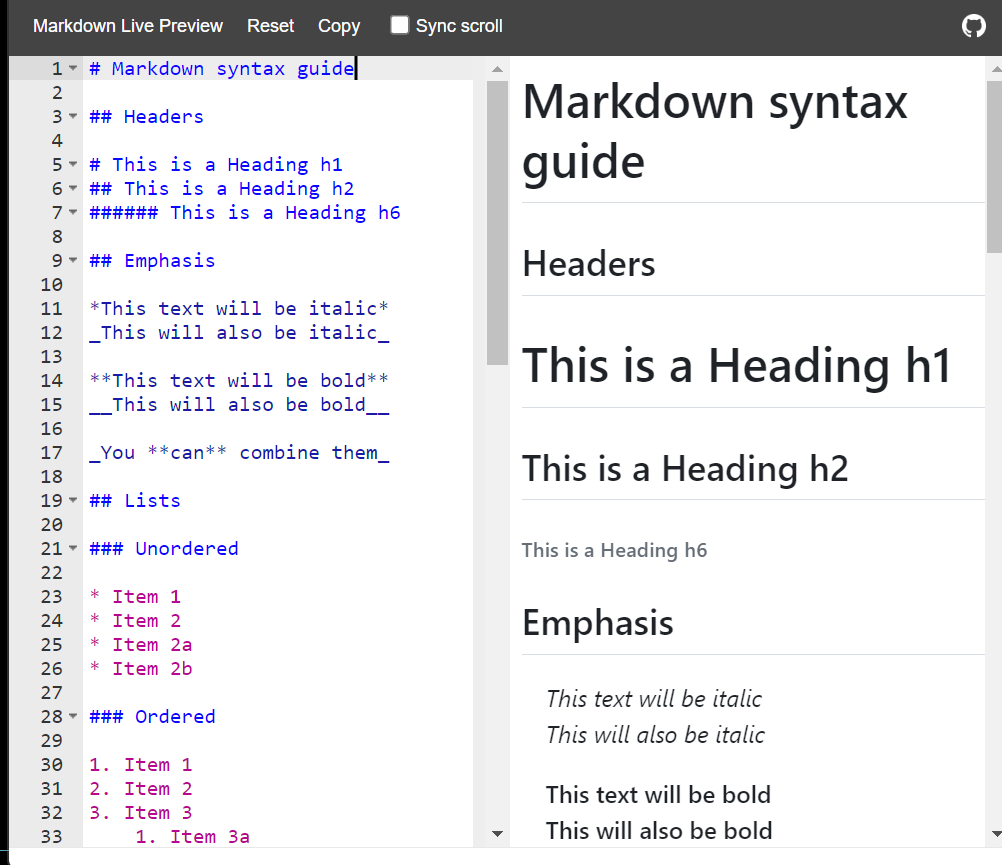
Task: Click the editor scrollbar up arrow
Action: tap(497, 68)
